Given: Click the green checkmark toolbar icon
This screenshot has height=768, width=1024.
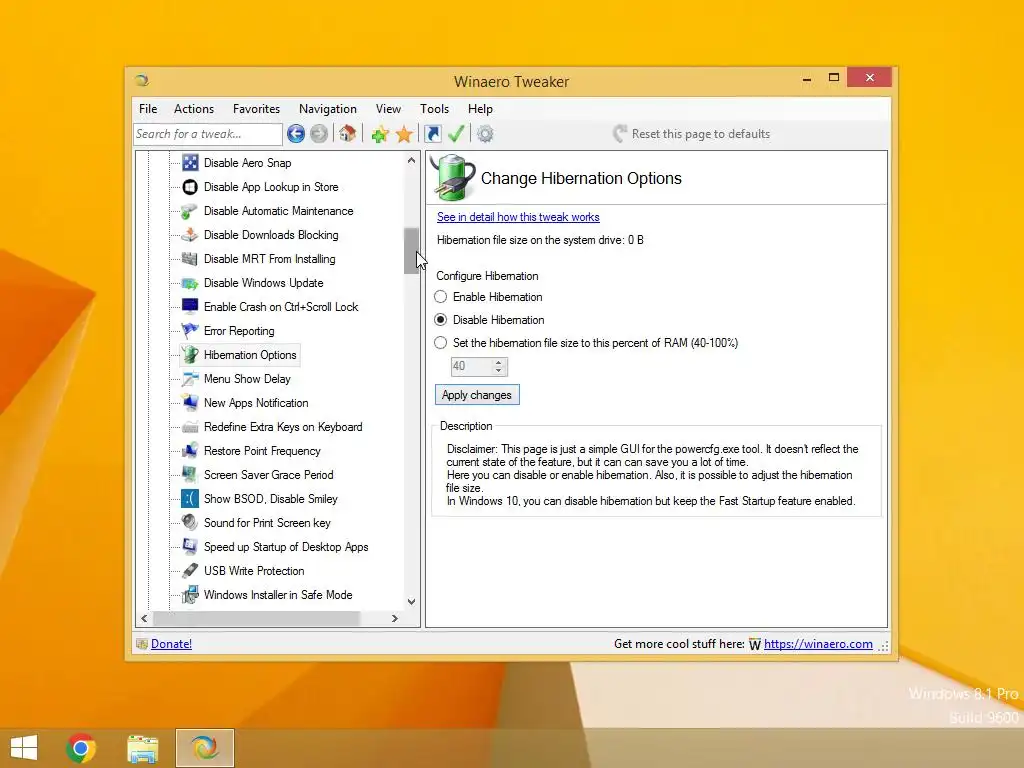Looking at the screenshot, I should coord(456,134).
